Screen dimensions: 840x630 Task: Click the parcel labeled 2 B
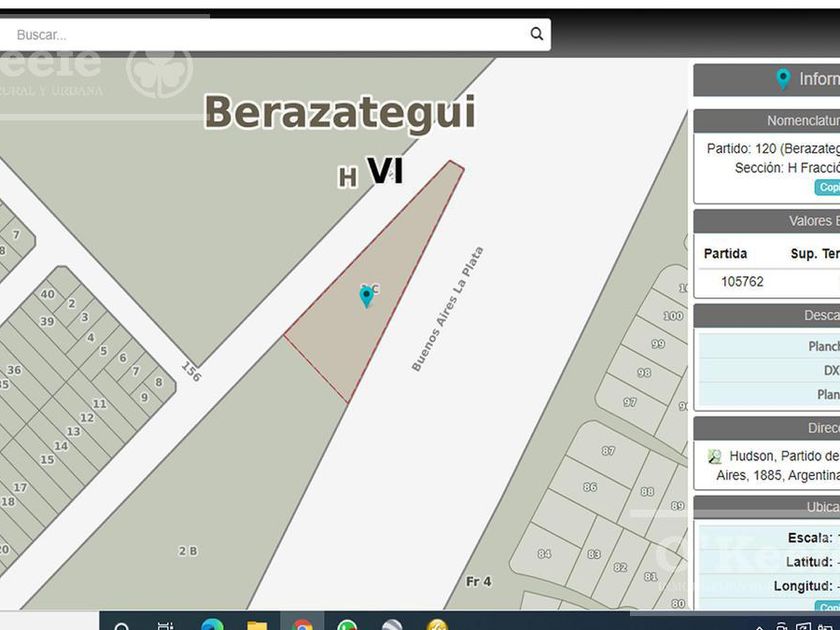point(188,551)
